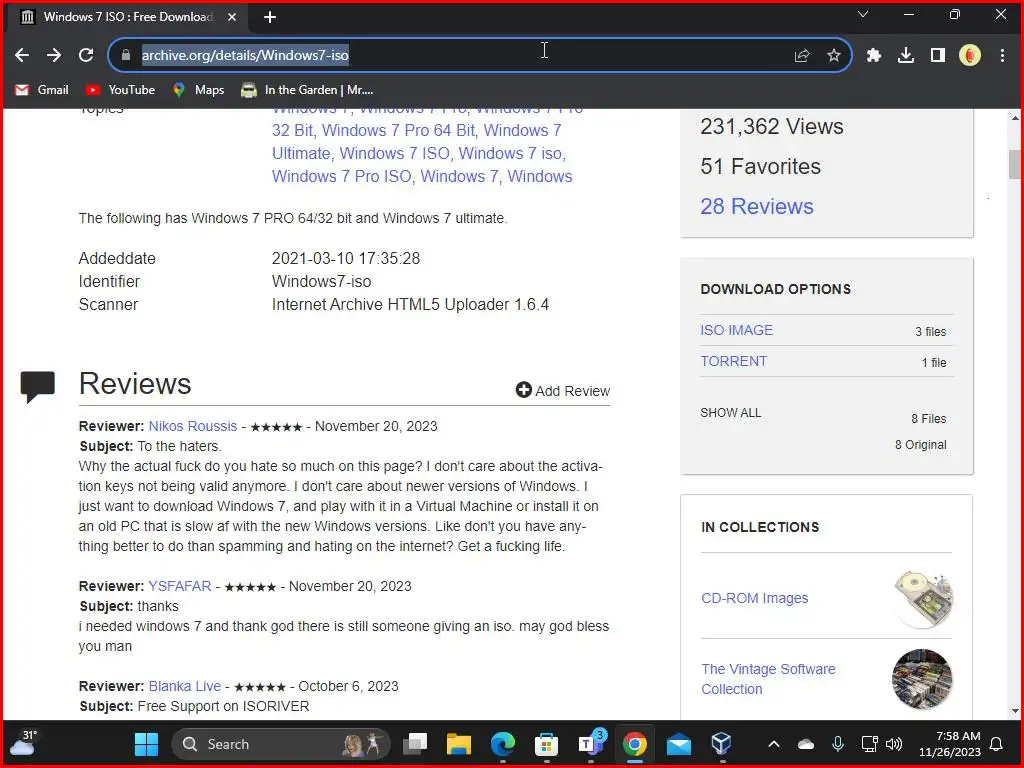Show hidden system tray icons
Screen dimensions: 1024x768
[774, 744]
